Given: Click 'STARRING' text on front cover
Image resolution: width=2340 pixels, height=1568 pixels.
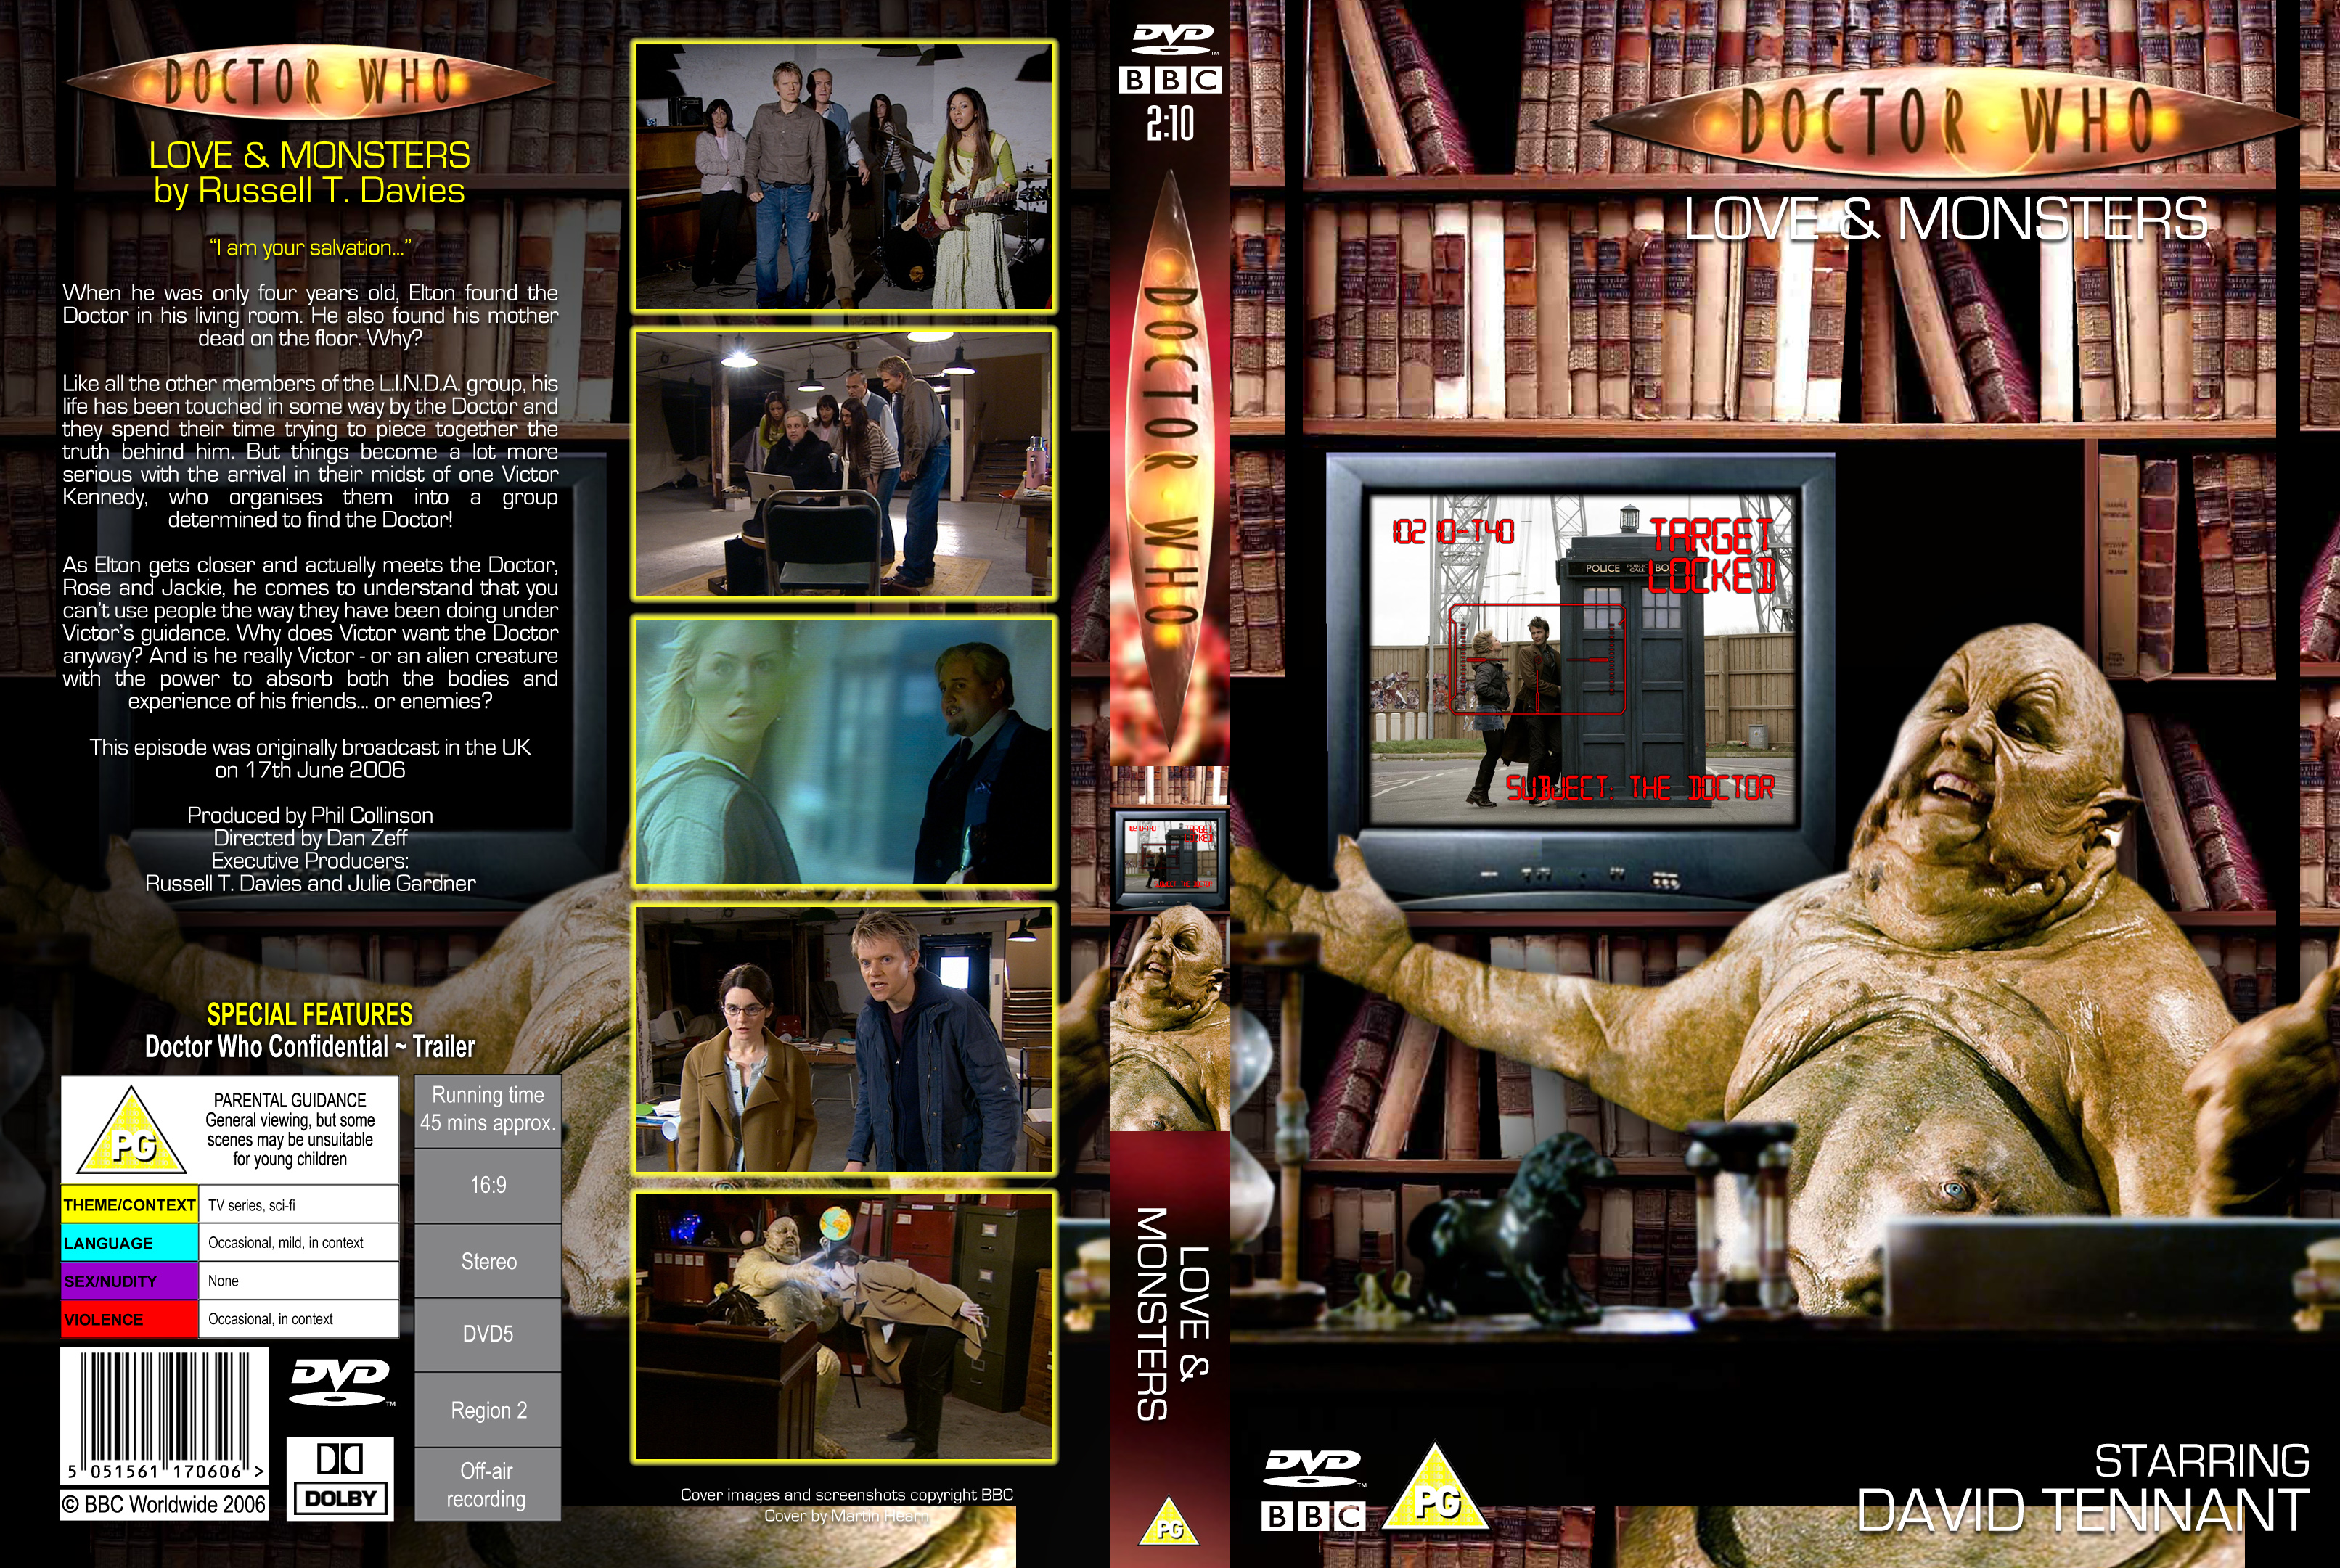Looking at the screenshot, I should (x=2202, y=1461).
